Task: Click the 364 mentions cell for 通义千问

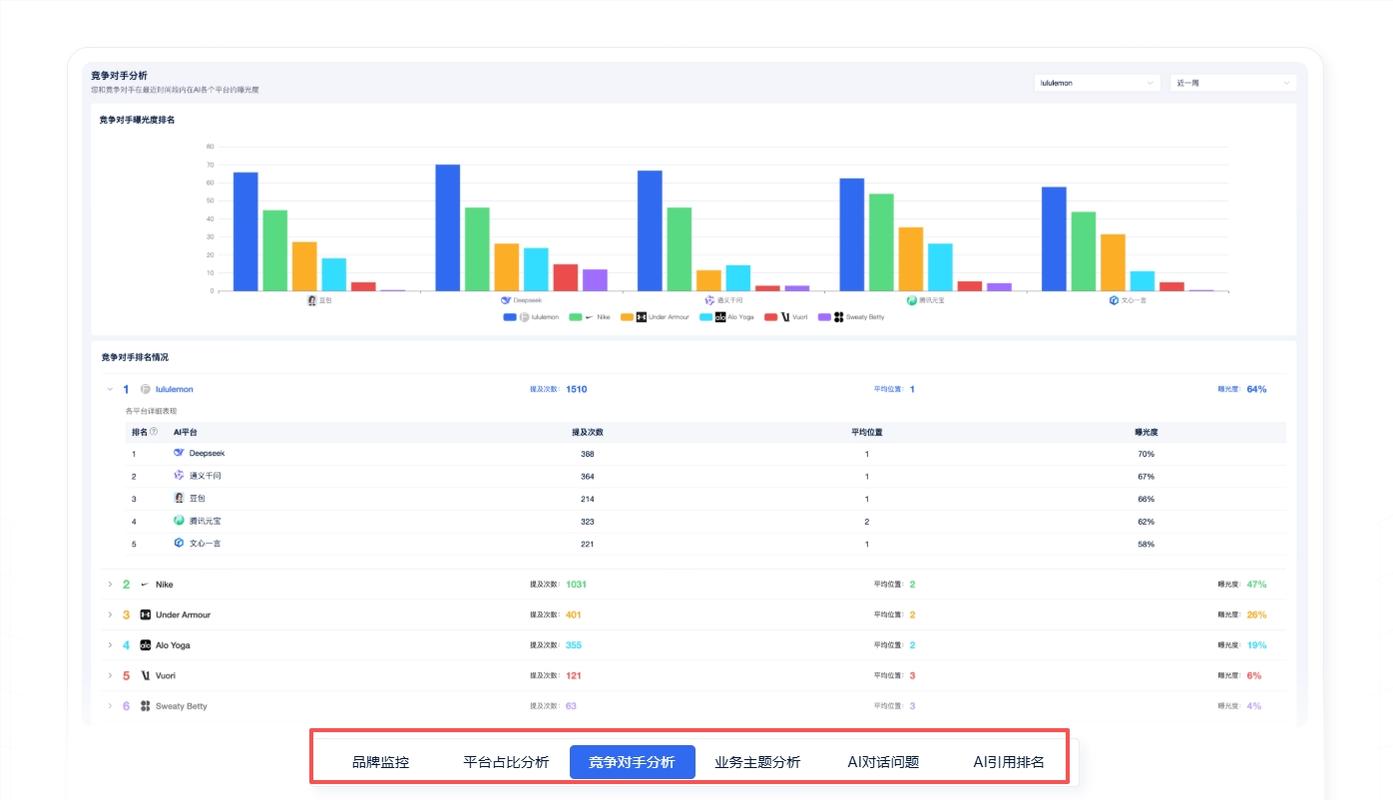Action: (x=587, y=476)
